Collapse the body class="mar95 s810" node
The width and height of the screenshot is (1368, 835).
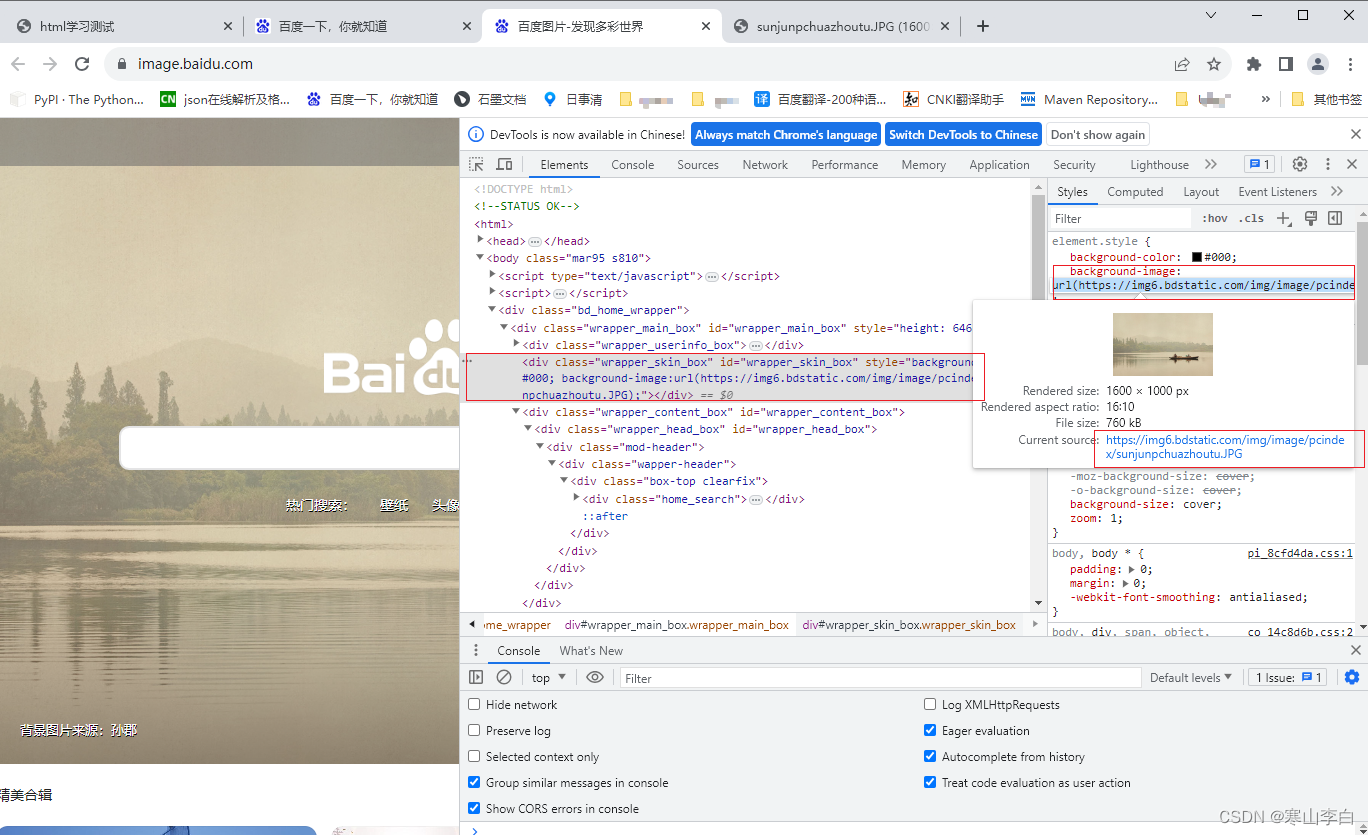pos(481,258)
